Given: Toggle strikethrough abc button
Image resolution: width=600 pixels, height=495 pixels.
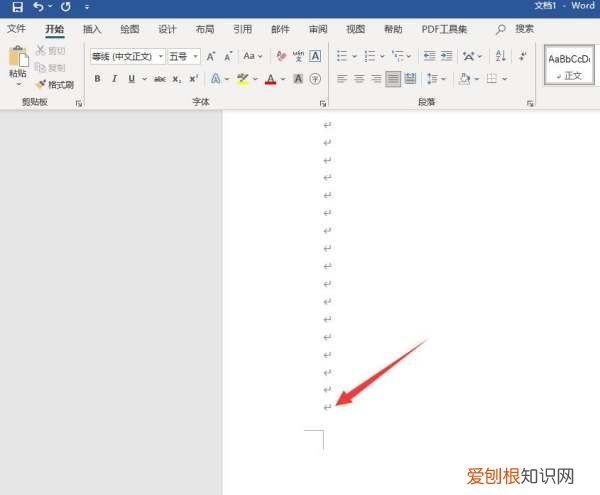Looking at the screenshot, I should point(160,79).
